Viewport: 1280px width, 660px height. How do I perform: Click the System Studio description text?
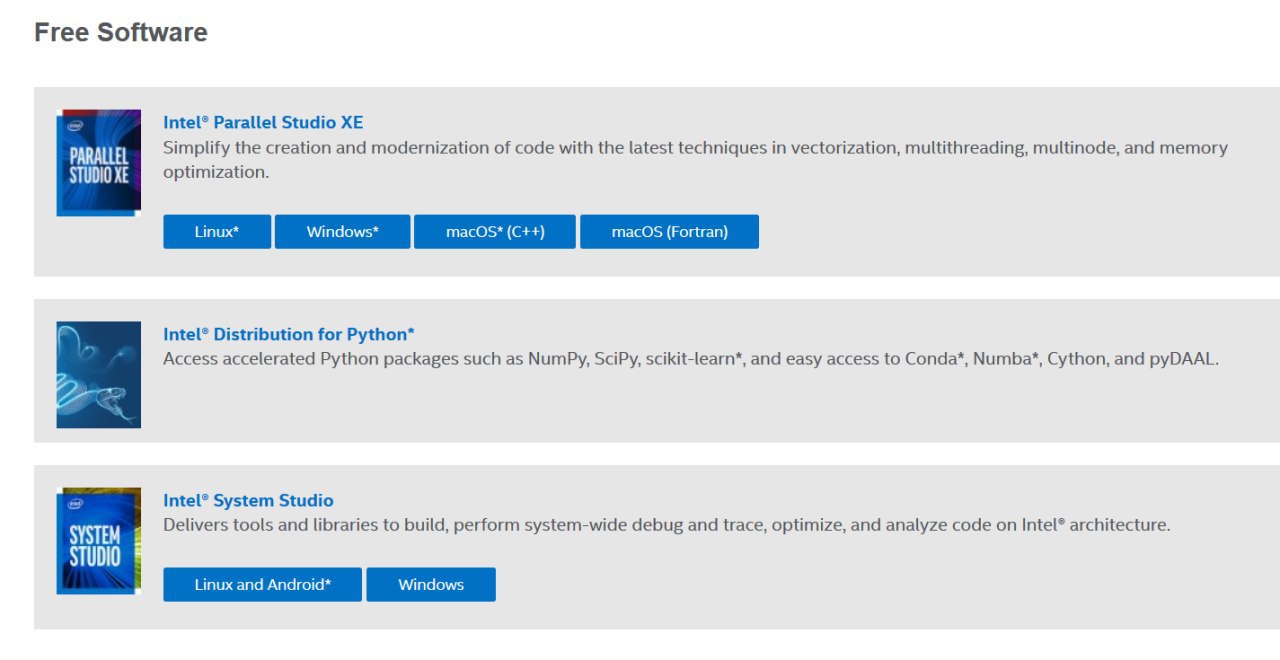coord(666,525)
